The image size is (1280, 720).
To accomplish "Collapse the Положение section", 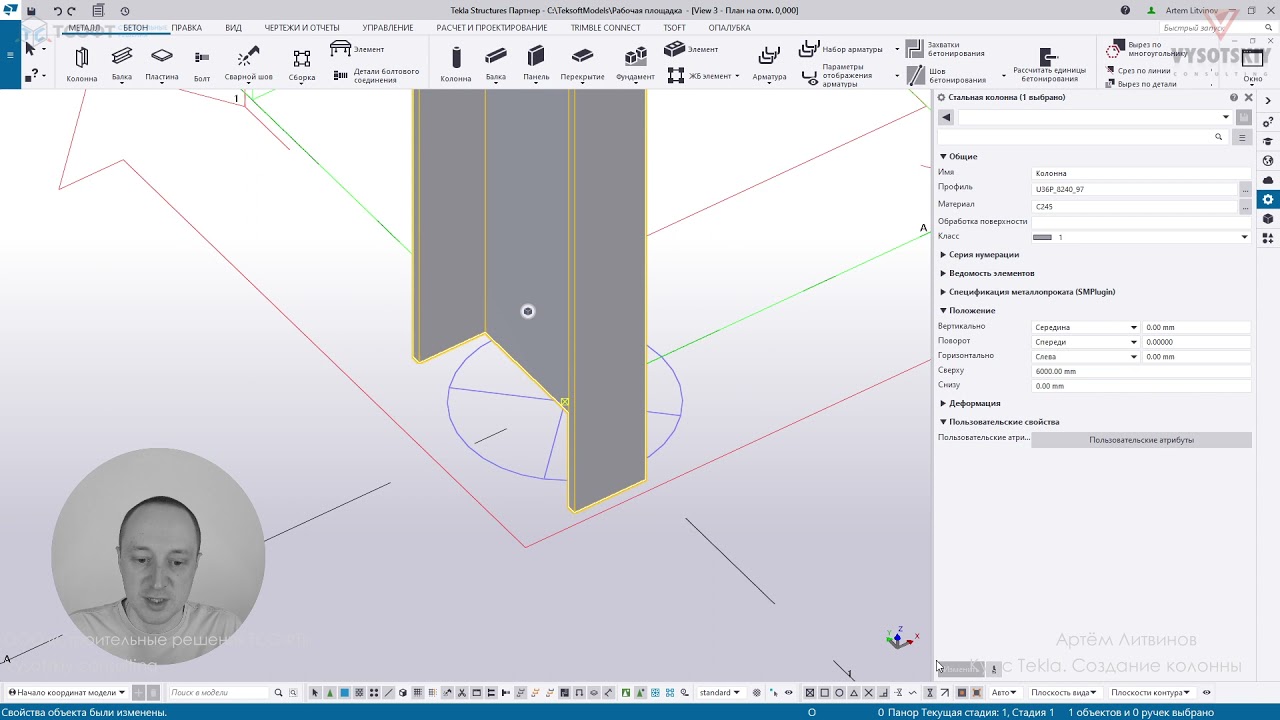I will [943, 310].
